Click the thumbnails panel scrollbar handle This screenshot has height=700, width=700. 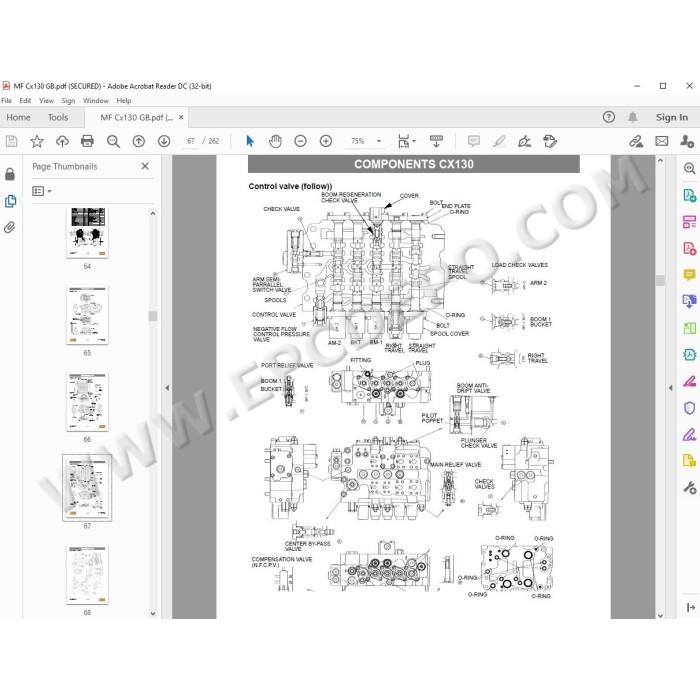[x=153, y=316]
